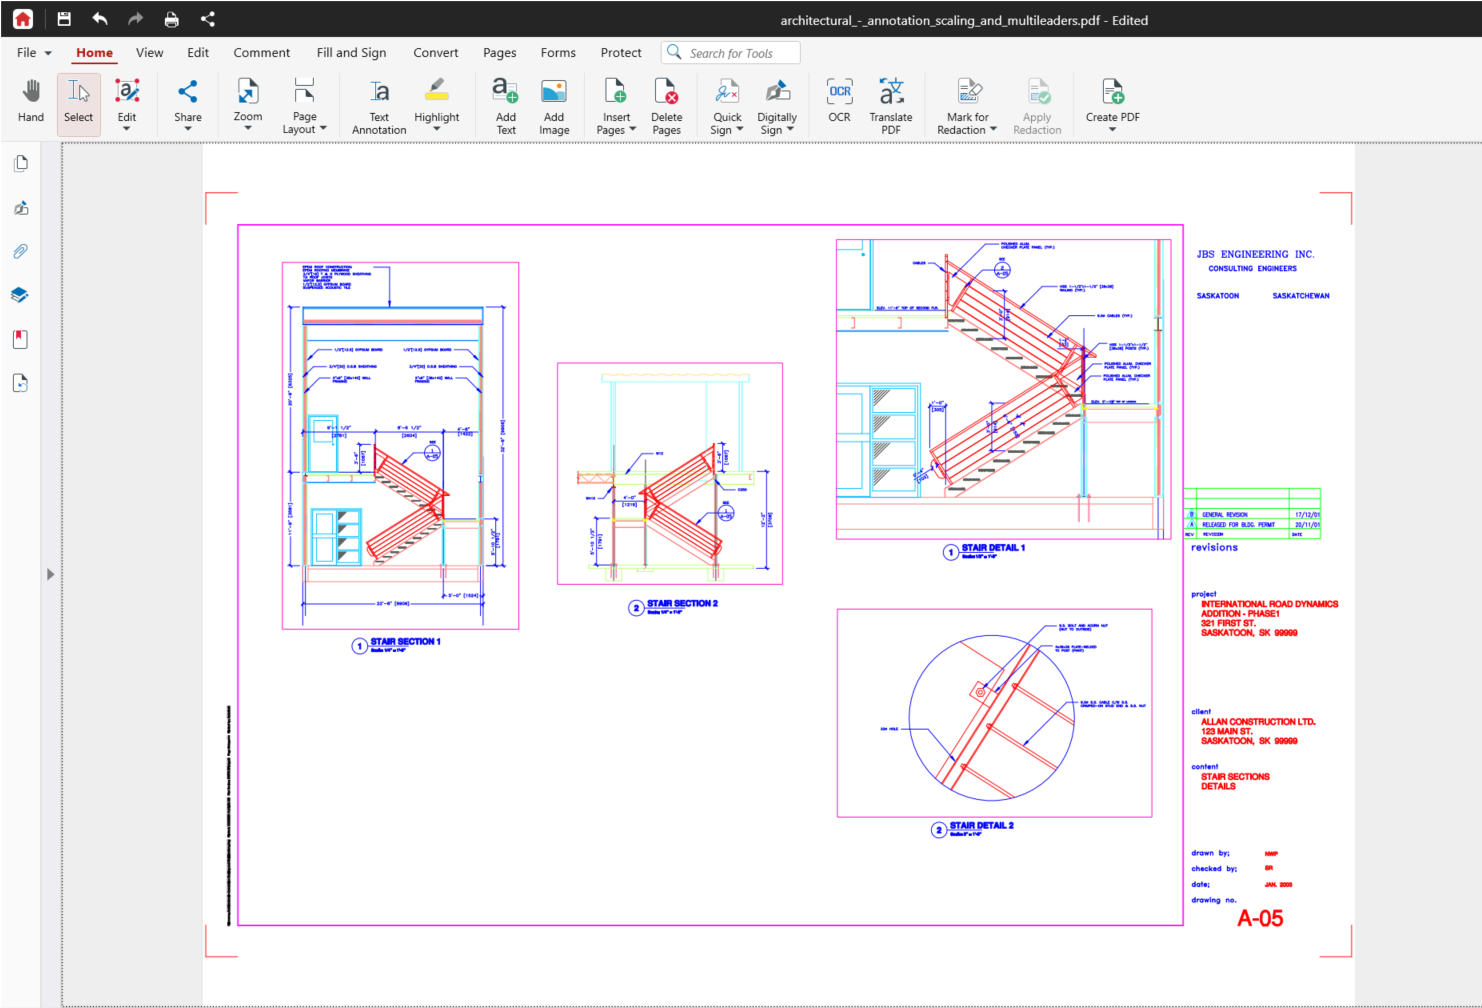This screenshot has width=1482, height=1008.
Task: Click the Home icon in title bar
Action: (22, 19)
